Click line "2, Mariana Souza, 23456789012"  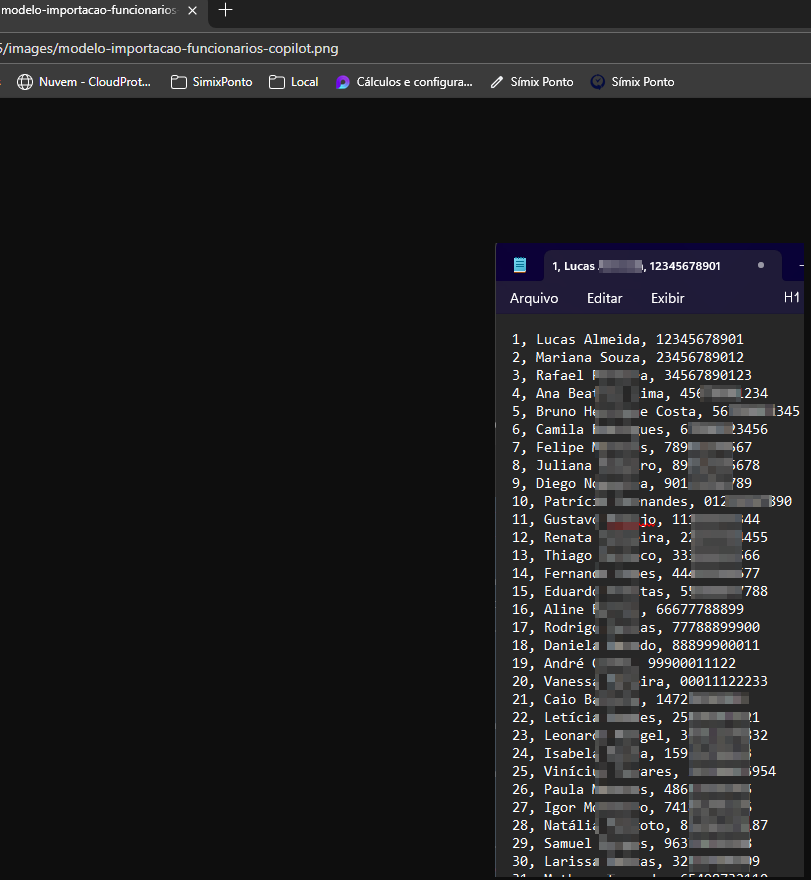tap(627, 358)
